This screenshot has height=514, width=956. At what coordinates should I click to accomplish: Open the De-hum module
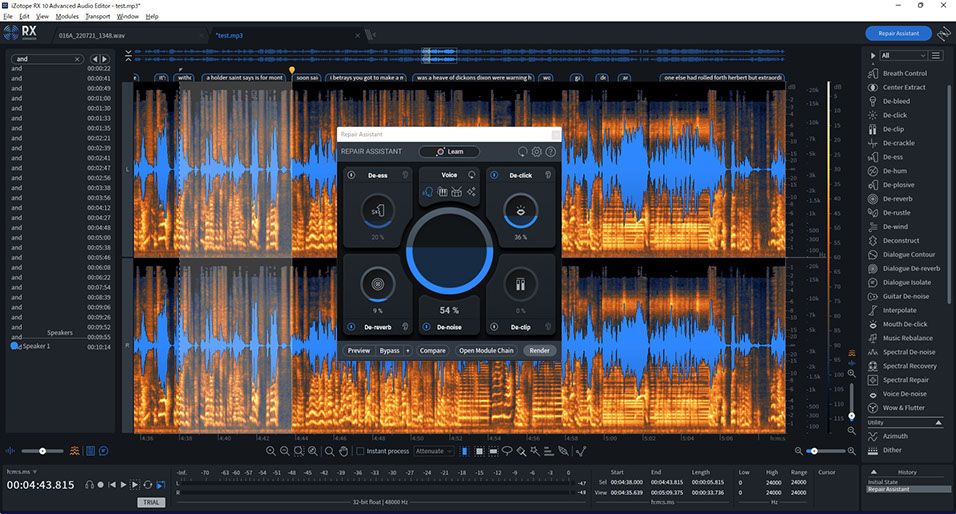[894, 171]
